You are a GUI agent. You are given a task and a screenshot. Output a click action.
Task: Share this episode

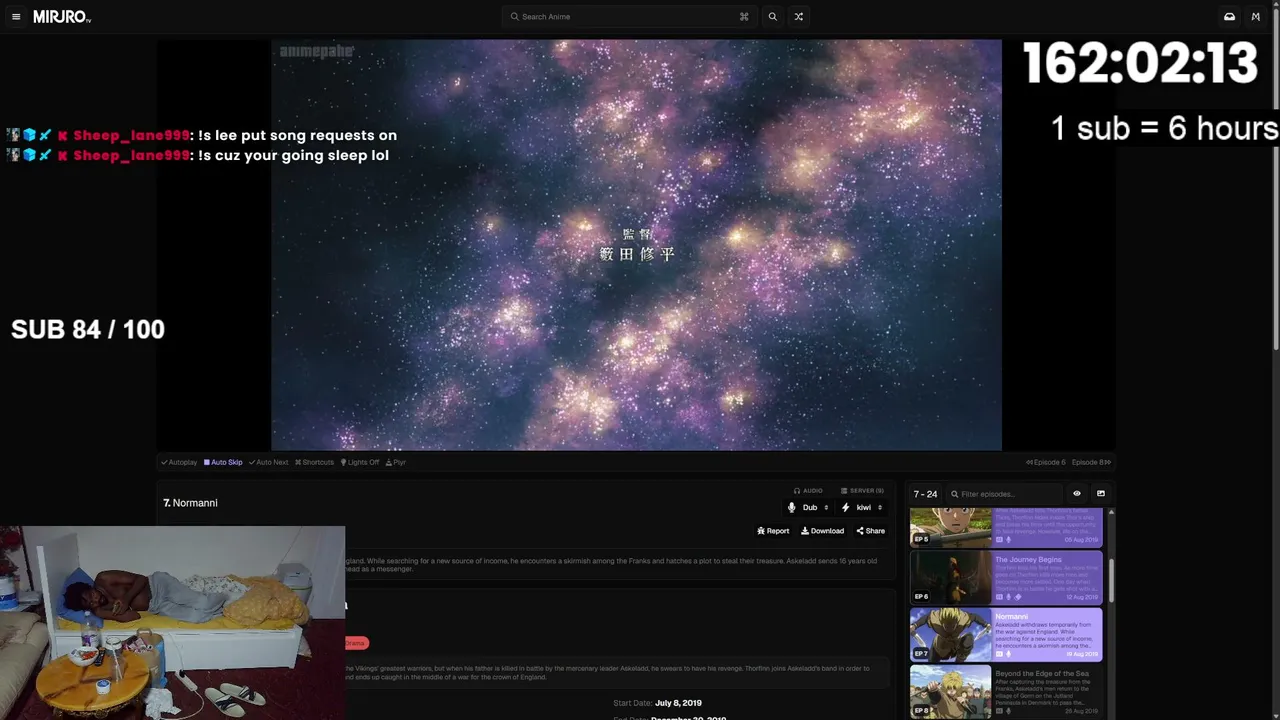[x=870, y=531]
